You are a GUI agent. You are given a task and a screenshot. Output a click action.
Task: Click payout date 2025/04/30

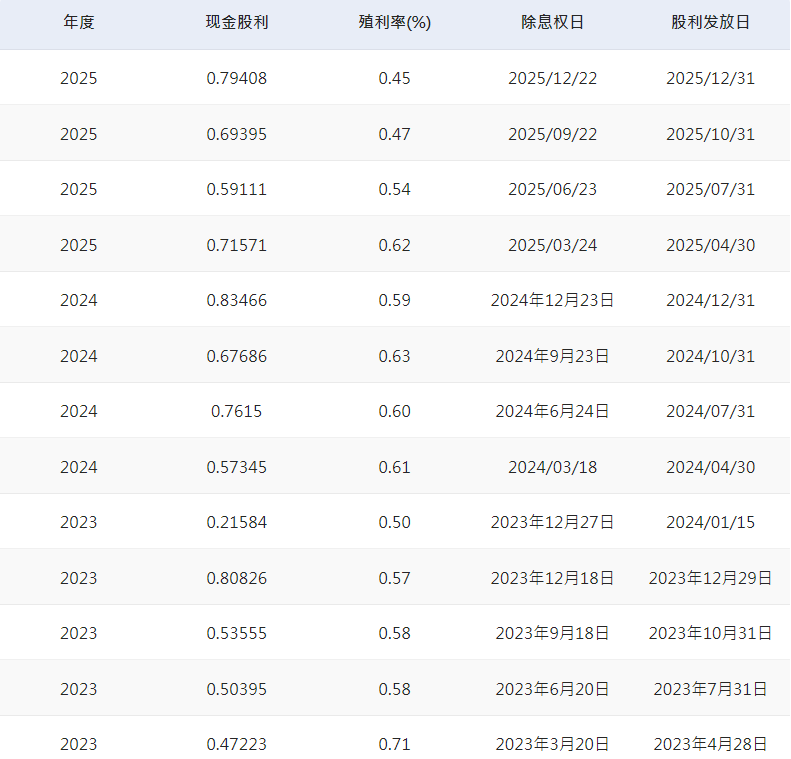click(x=710, y=245)
